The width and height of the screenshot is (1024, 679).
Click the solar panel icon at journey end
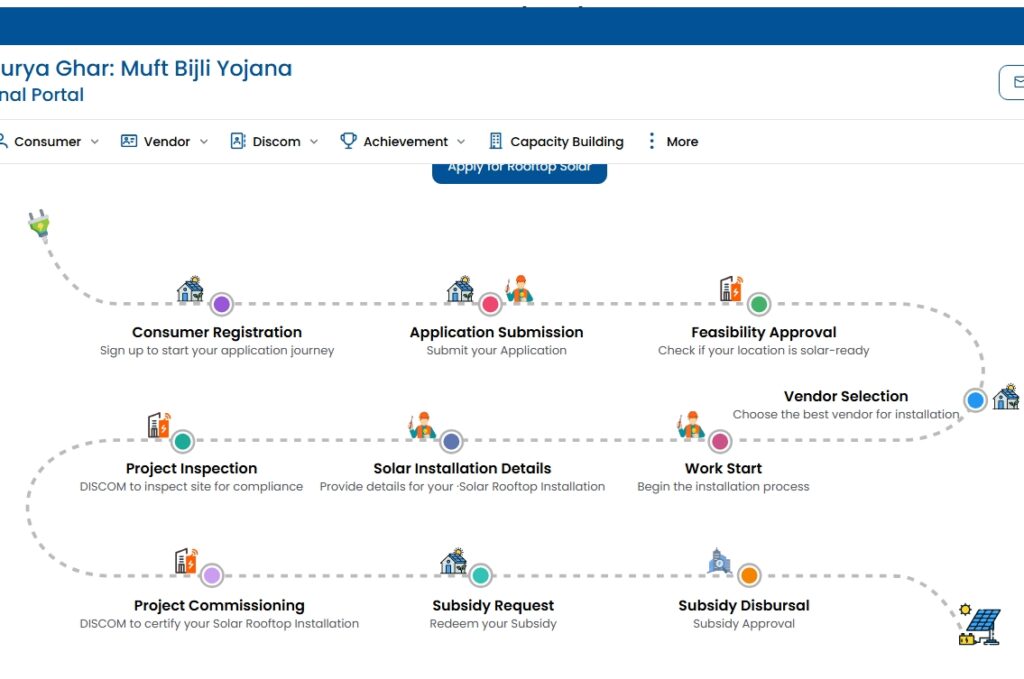(x=980, y=626)
